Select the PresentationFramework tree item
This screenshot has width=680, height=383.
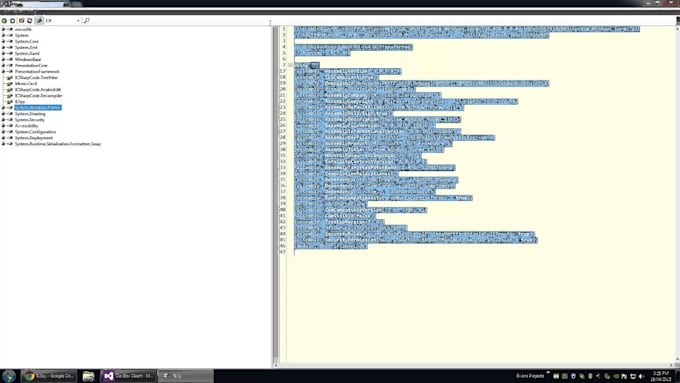(x=37, y=72)
